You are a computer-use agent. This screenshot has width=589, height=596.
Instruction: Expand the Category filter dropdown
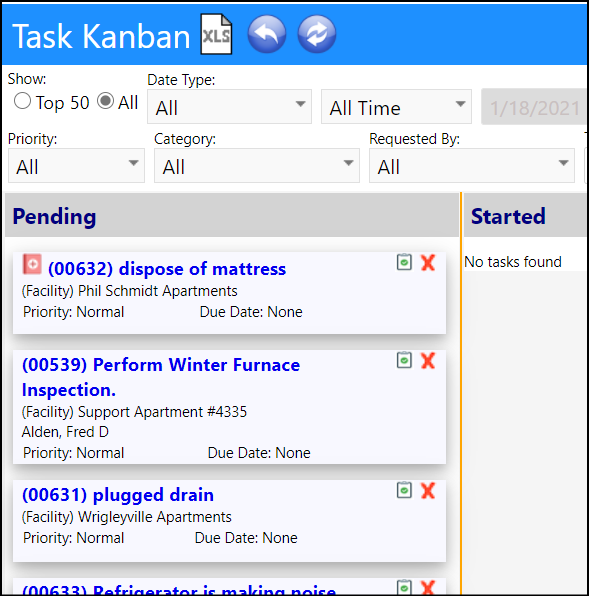pyautogui.click(x=256, y=166)
